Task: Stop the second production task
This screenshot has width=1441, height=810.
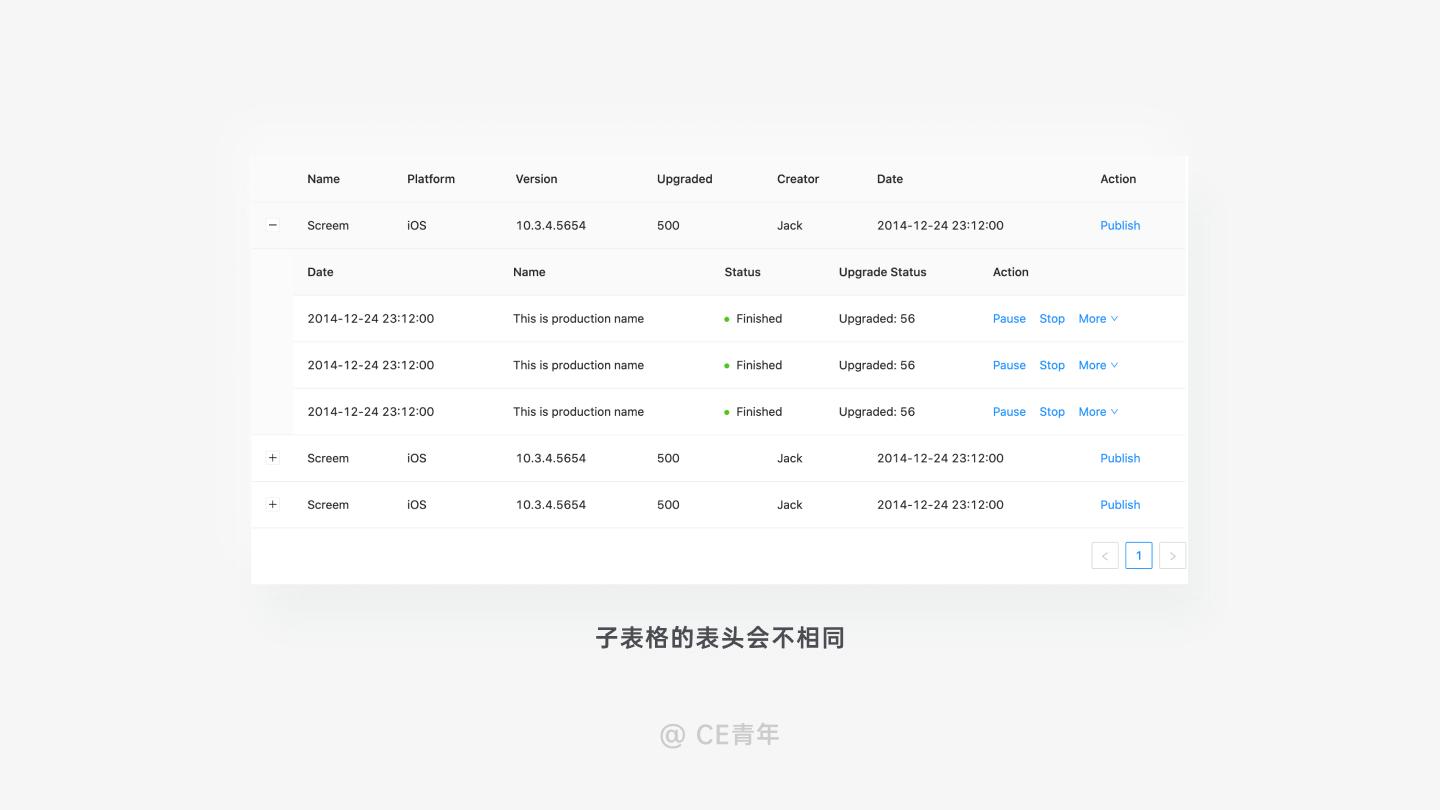Action: point(1051,365)
